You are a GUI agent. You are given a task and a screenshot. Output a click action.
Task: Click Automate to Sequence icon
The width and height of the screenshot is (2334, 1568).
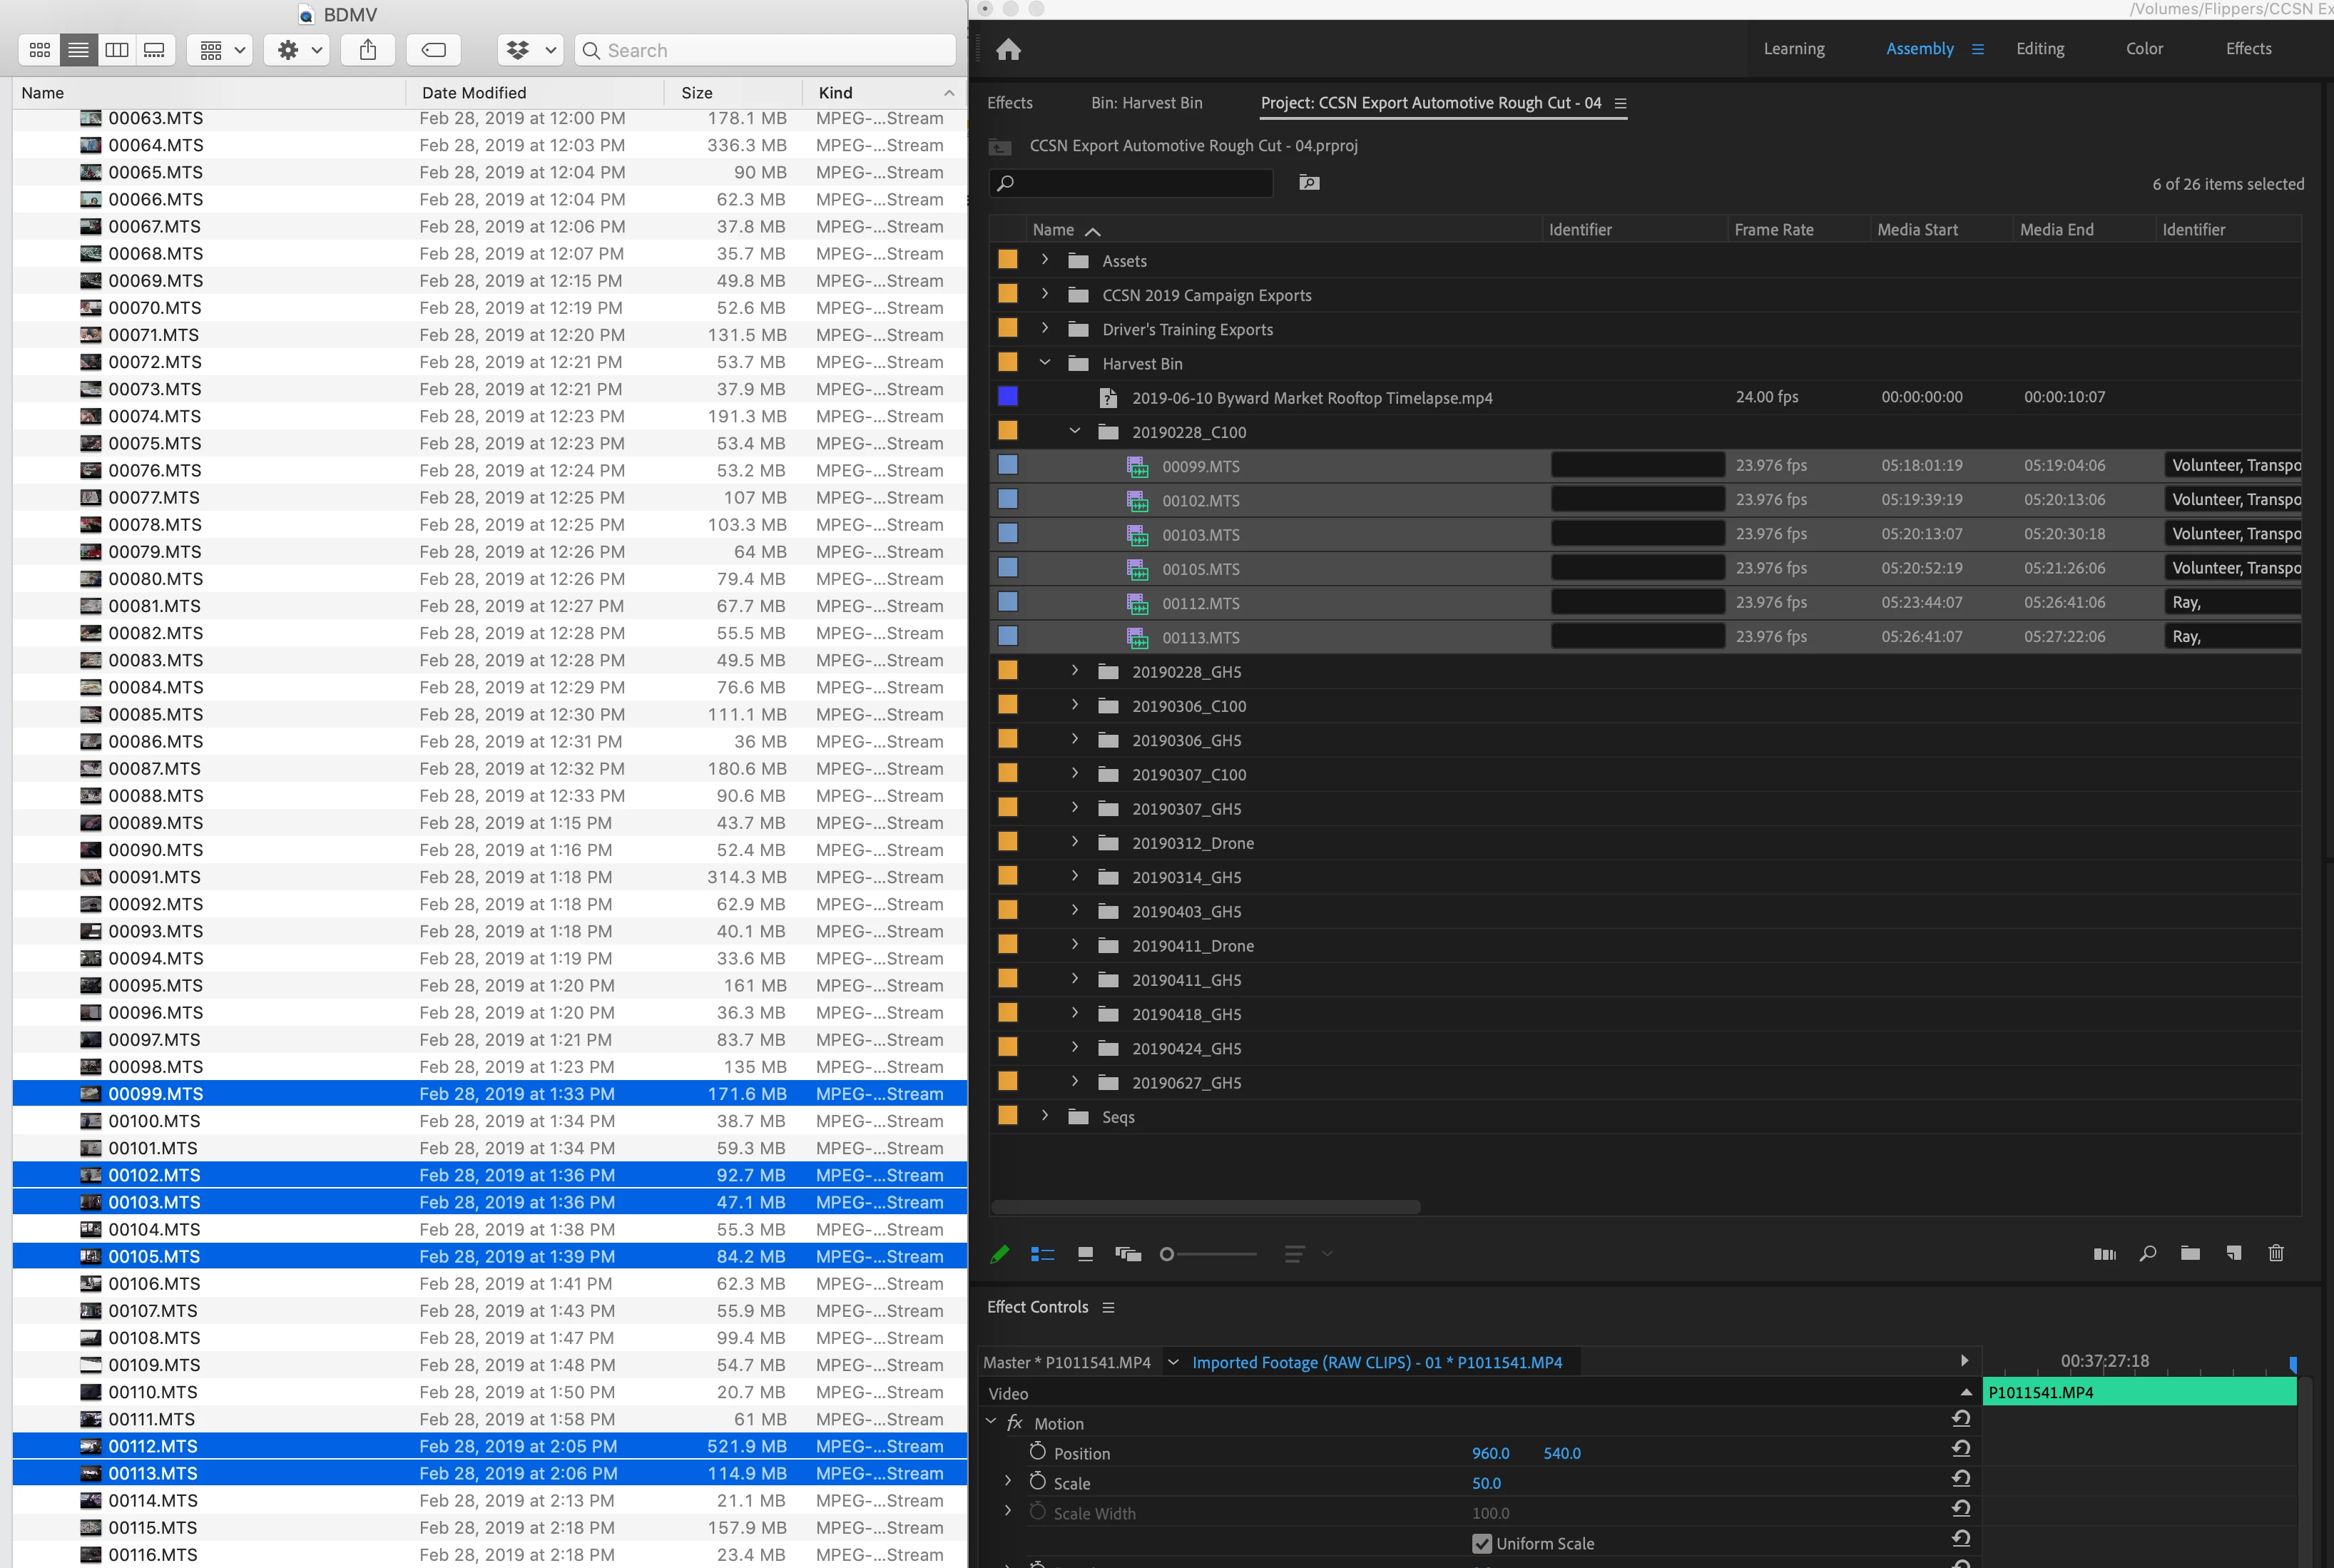(2104, 1254)
